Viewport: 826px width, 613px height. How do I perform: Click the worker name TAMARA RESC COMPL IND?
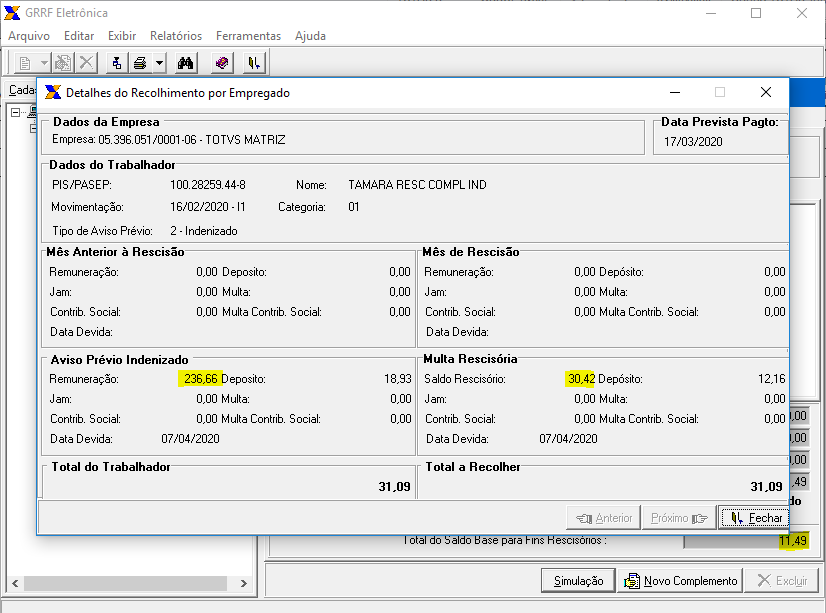tap(417, 185)
